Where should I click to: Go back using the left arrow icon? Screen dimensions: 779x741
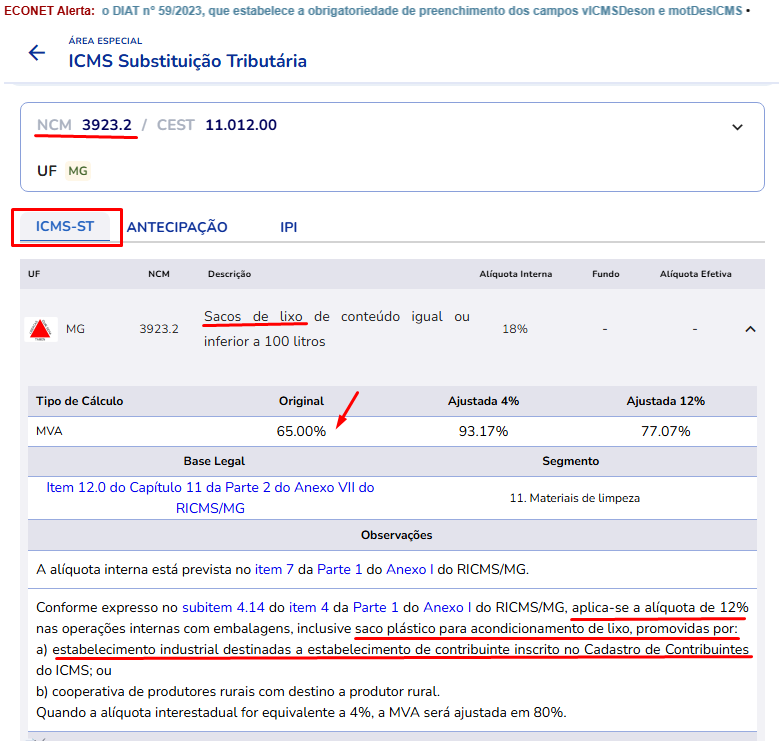tap(37, 53)
